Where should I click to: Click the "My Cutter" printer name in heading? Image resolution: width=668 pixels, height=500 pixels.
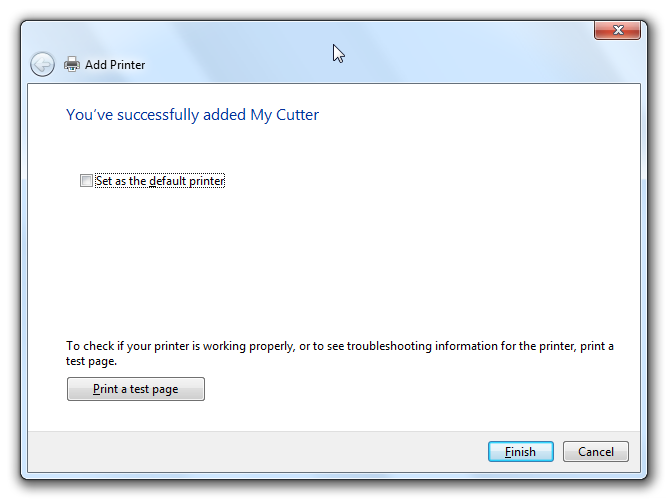coord(285,115)
